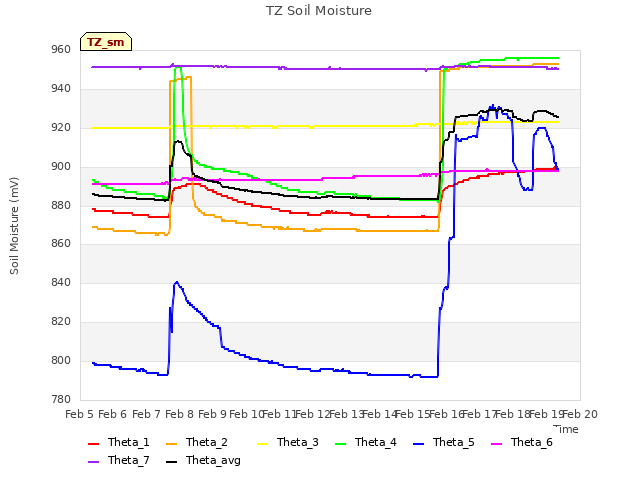Click the 900 y-axis tick label
This screenshot has height=480, width=640.
61,167
